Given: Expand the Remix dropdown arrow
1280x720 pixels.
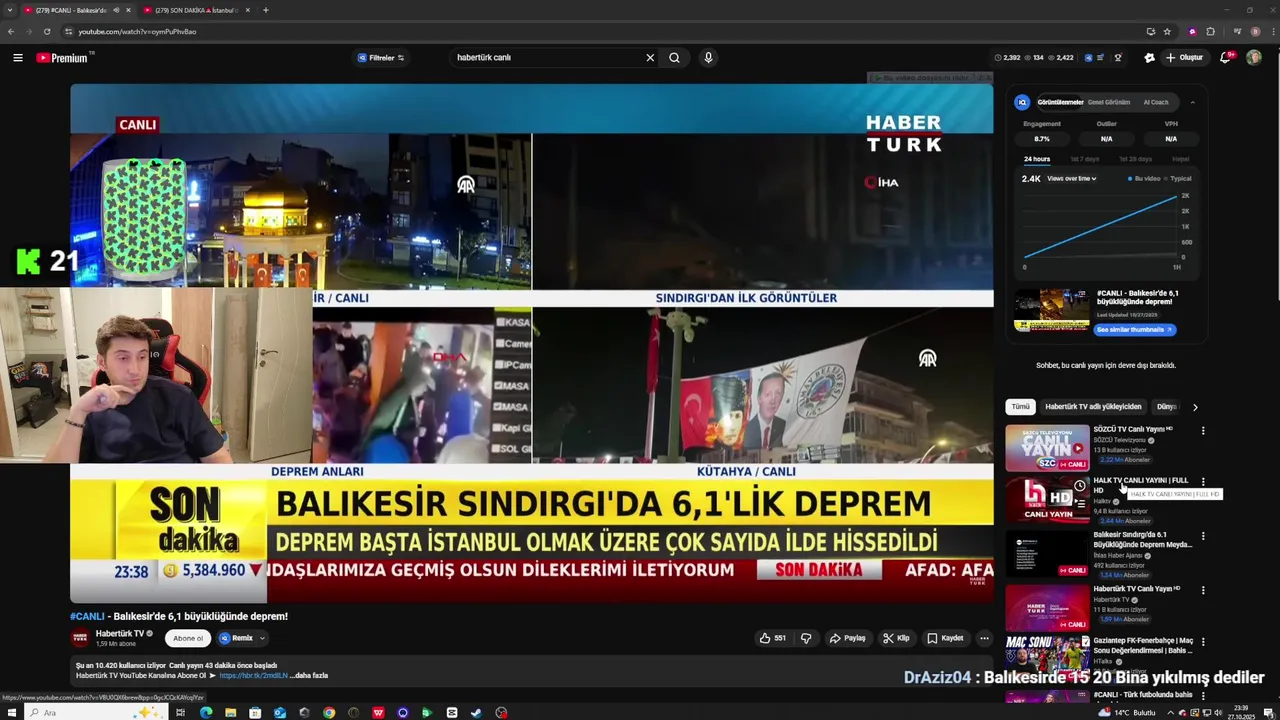Looking at the screenshot, I should pyautogui.click(x=263, y=638).
